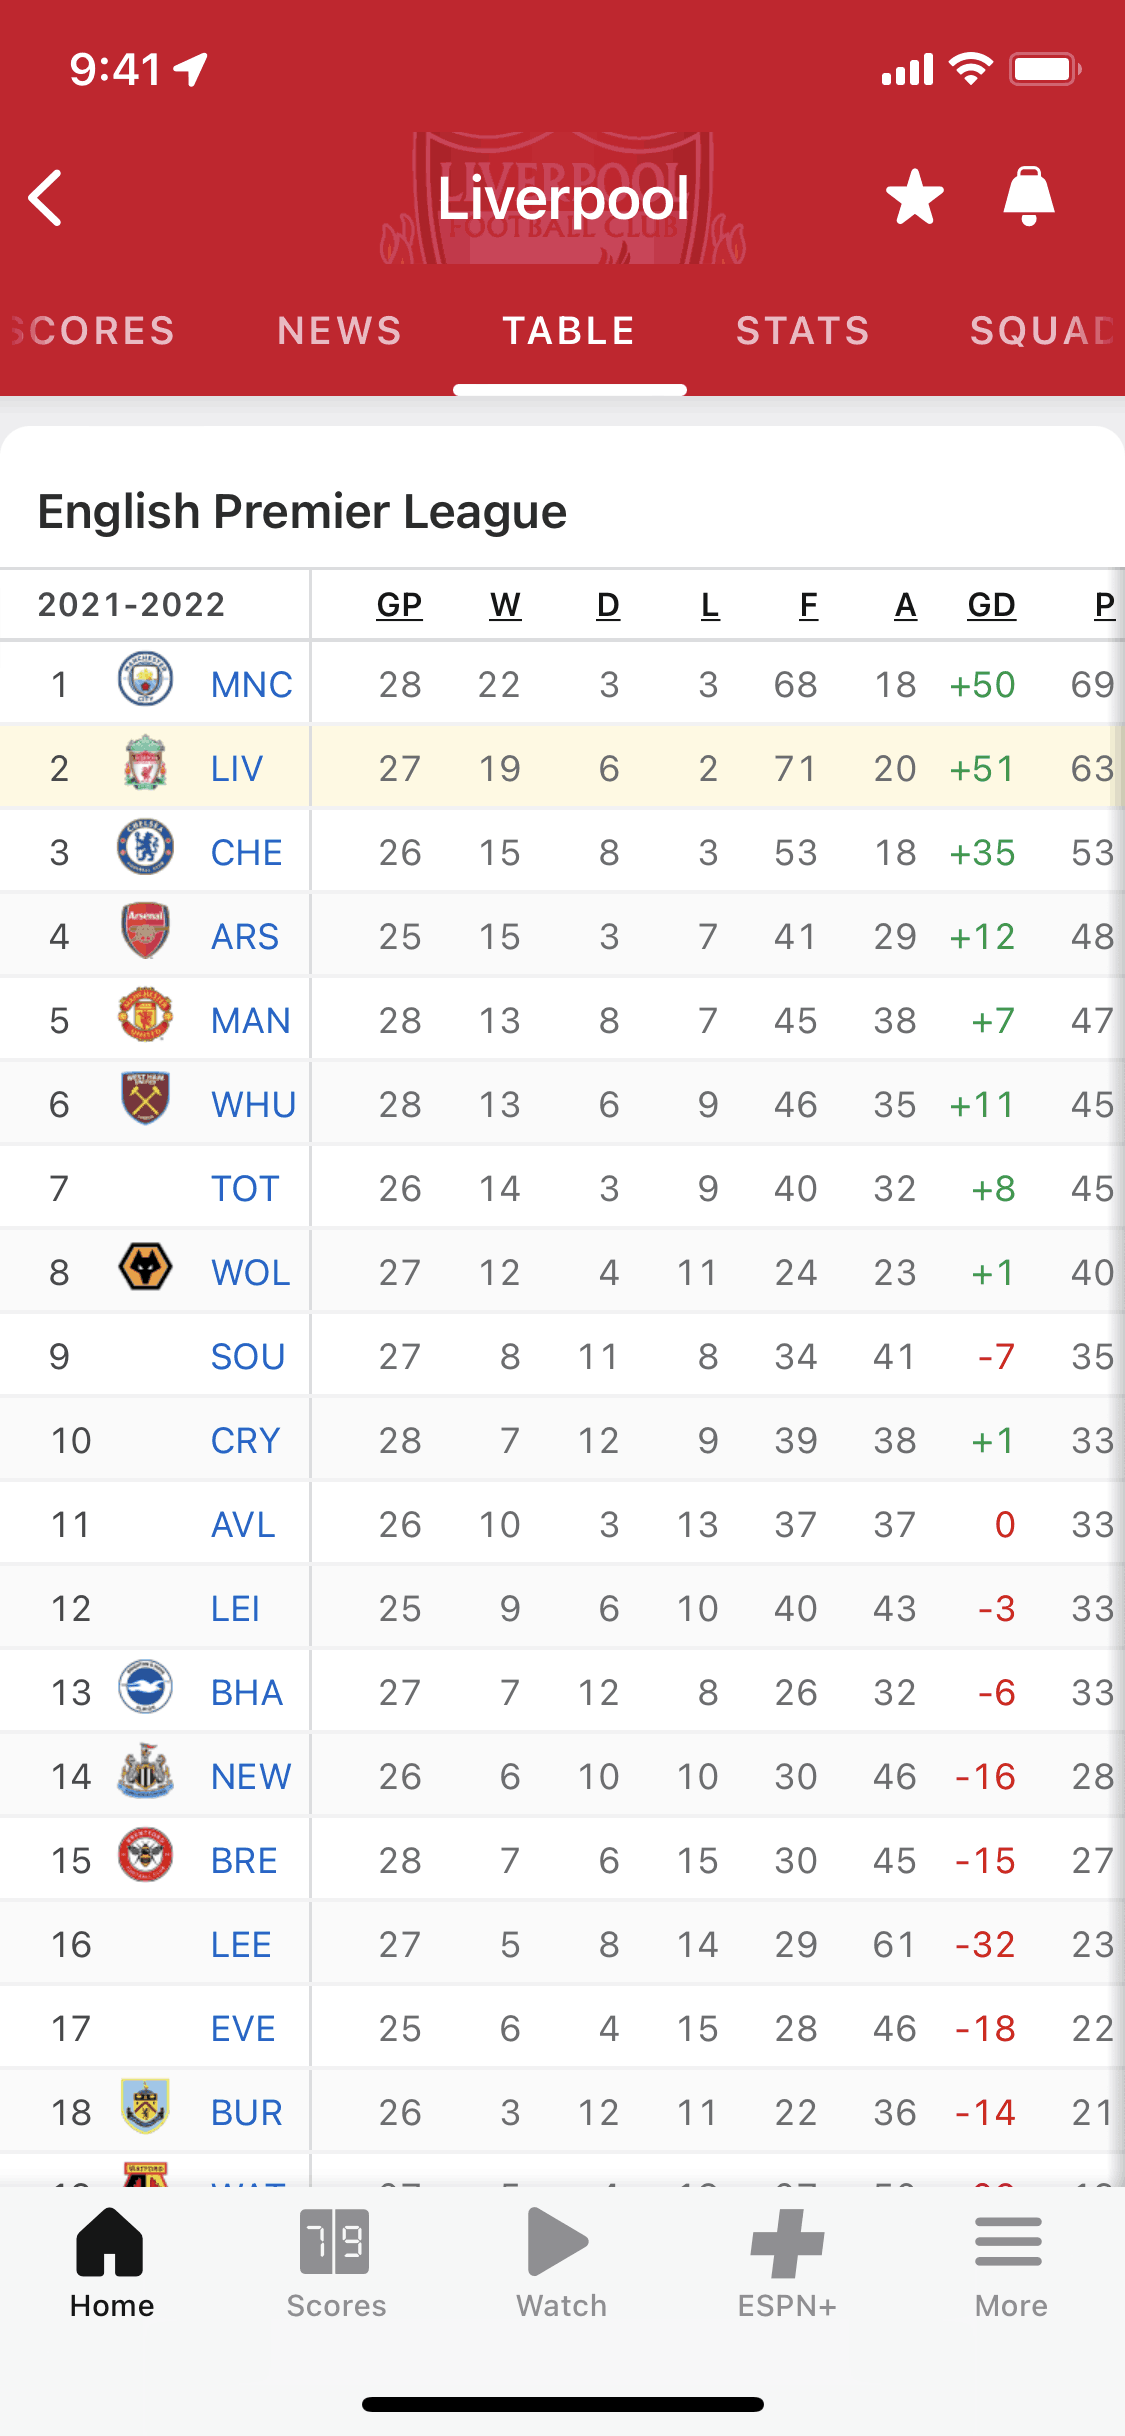The height and width of the screenshot is (2436, 1125).
Task: Switch to the STATS tab
Action: coord(803,331)
